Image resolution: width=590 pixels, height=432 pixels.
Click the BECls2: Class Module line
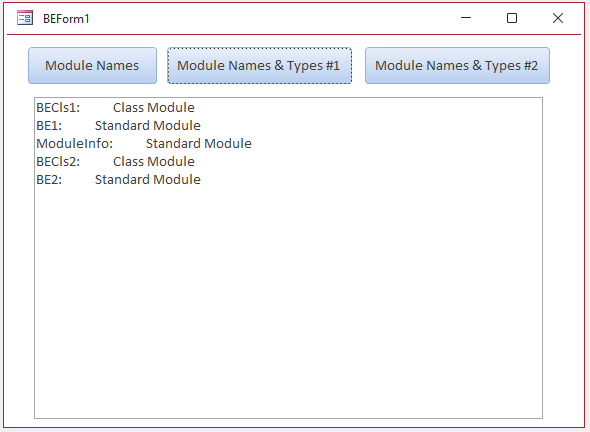[x=116, y=162]
